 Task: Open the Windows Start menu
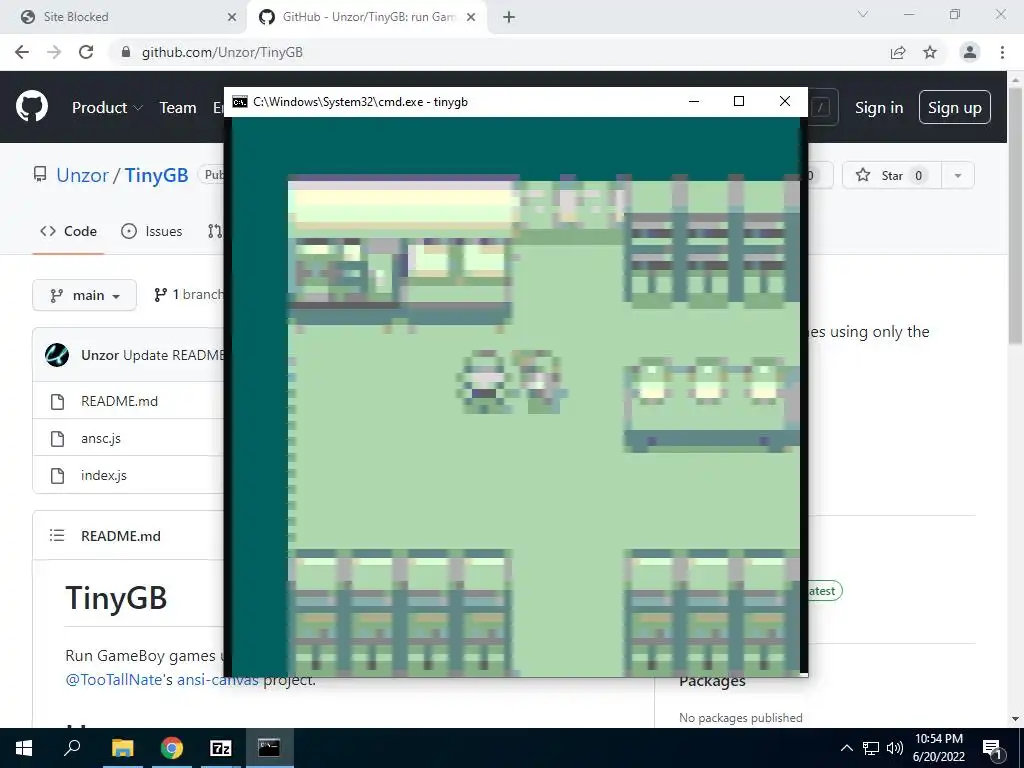click(x=24, y=748)
